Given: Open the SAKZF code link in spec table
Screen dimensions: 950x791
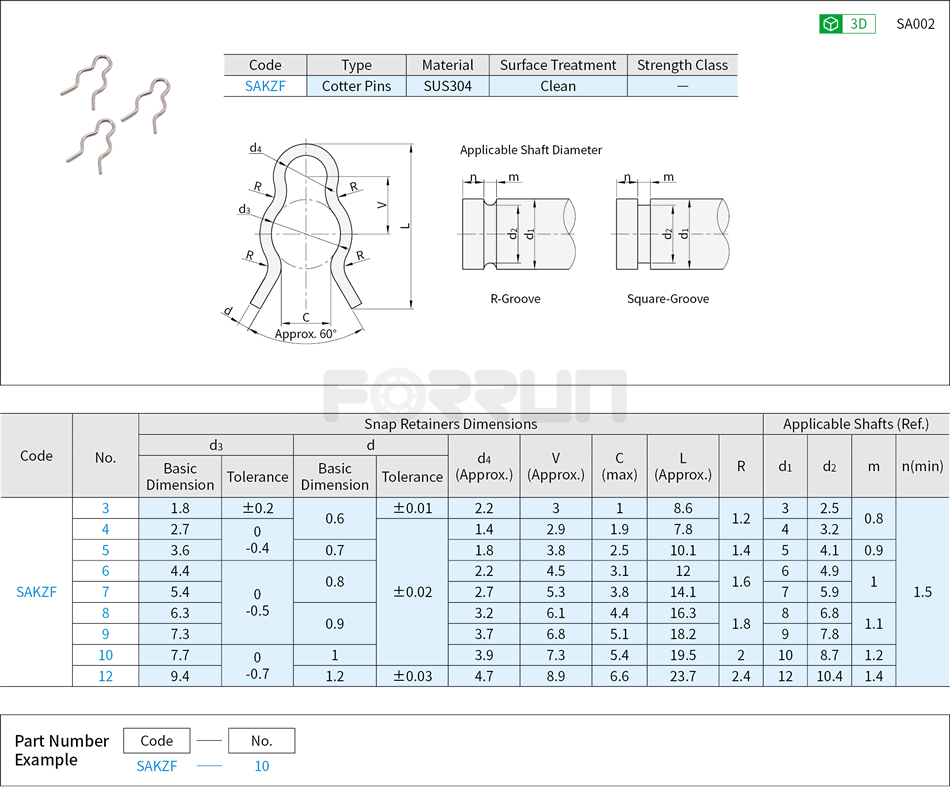Looking at the screenshot, I should (264, 86).
